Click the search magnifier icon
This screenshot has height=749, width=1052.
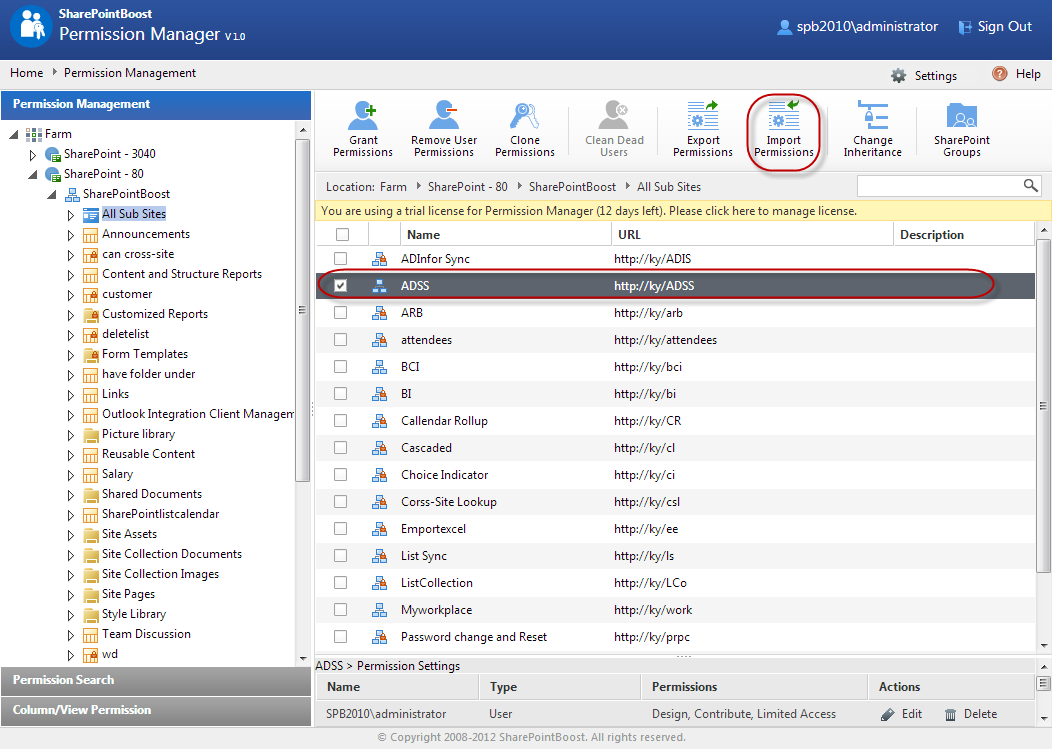pyautogui.click(x=1031, y=185)
